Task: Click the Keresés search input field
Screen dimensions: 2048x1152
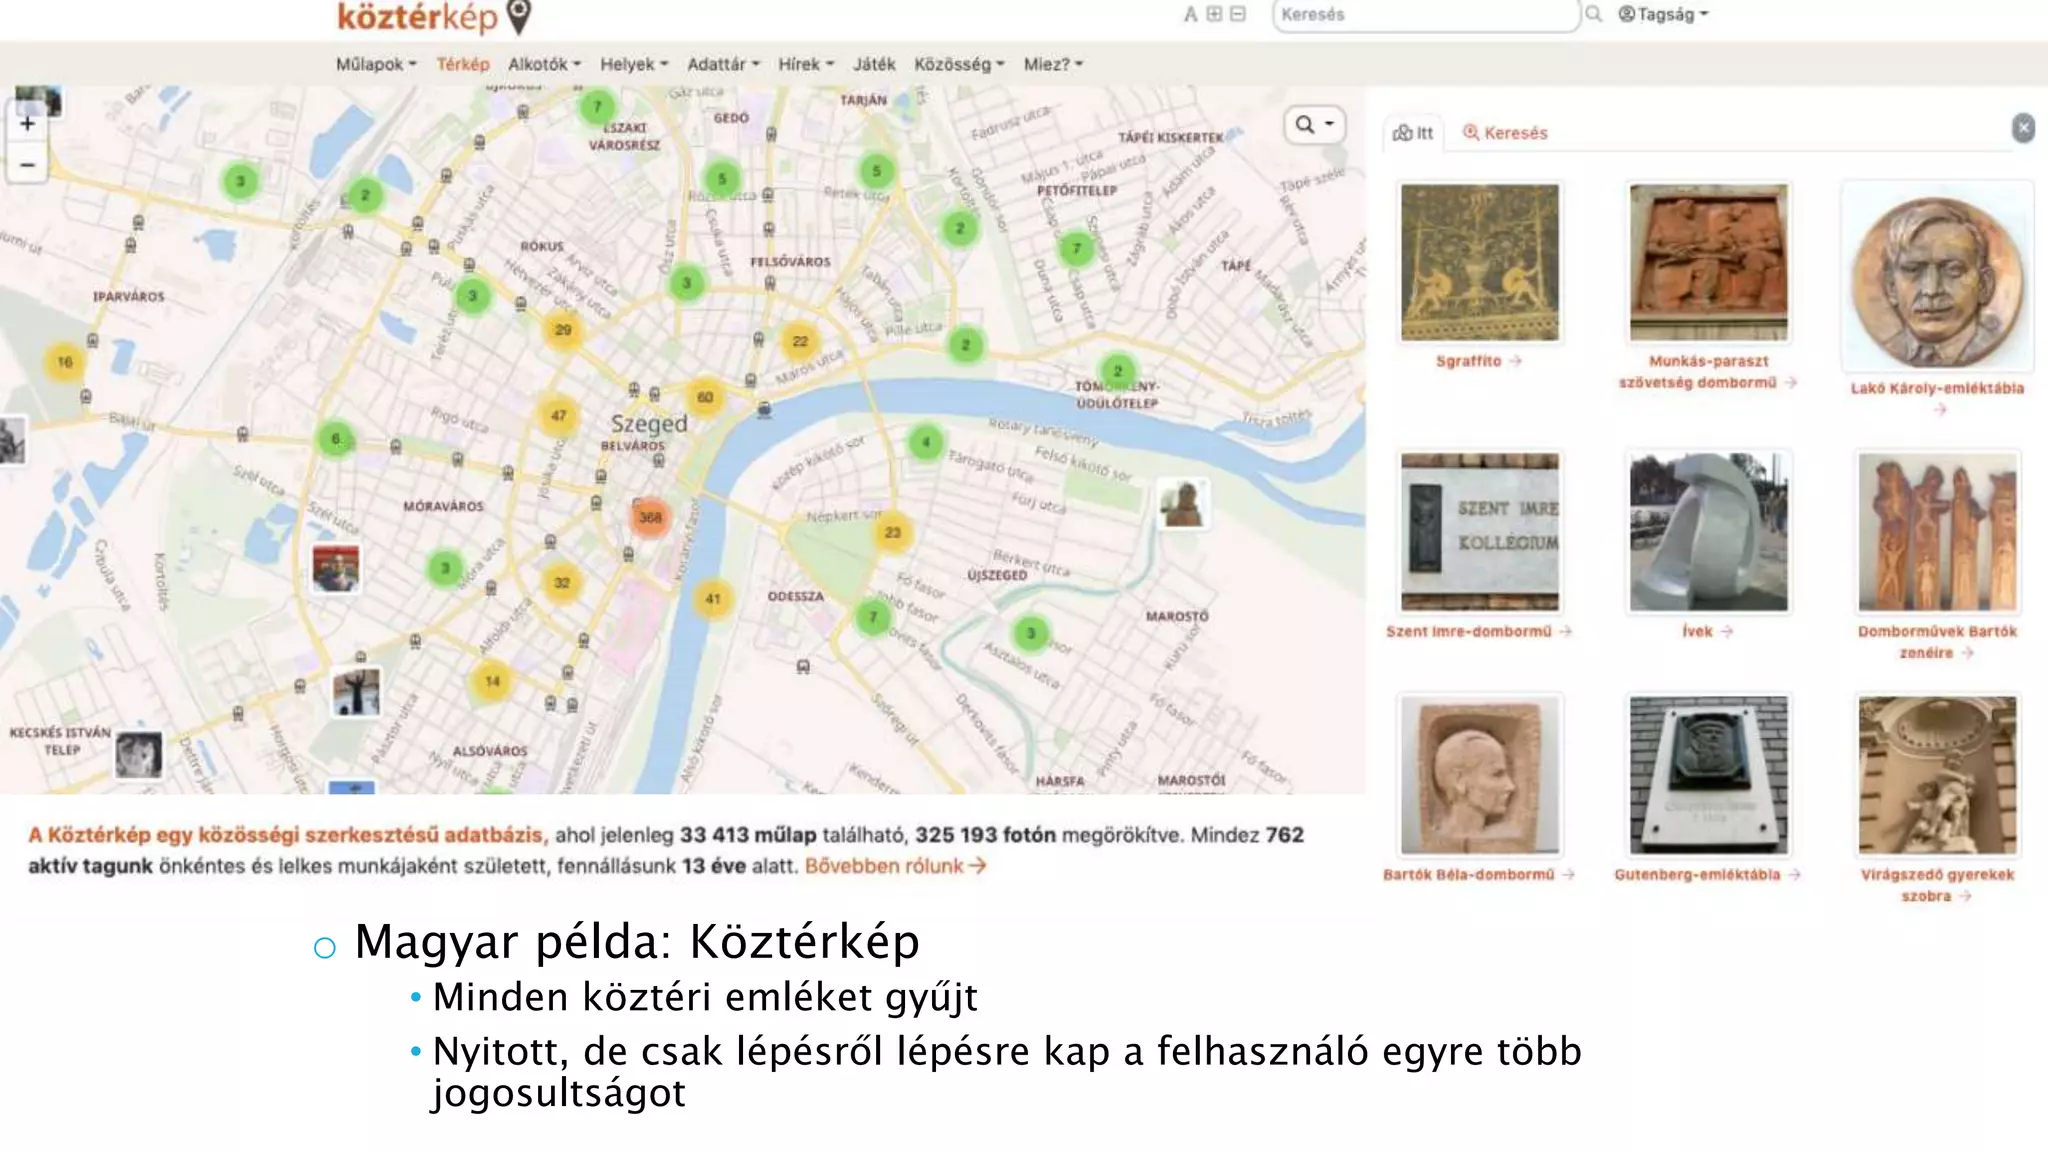Action: pyautogui.click(x=1425, y=15)
